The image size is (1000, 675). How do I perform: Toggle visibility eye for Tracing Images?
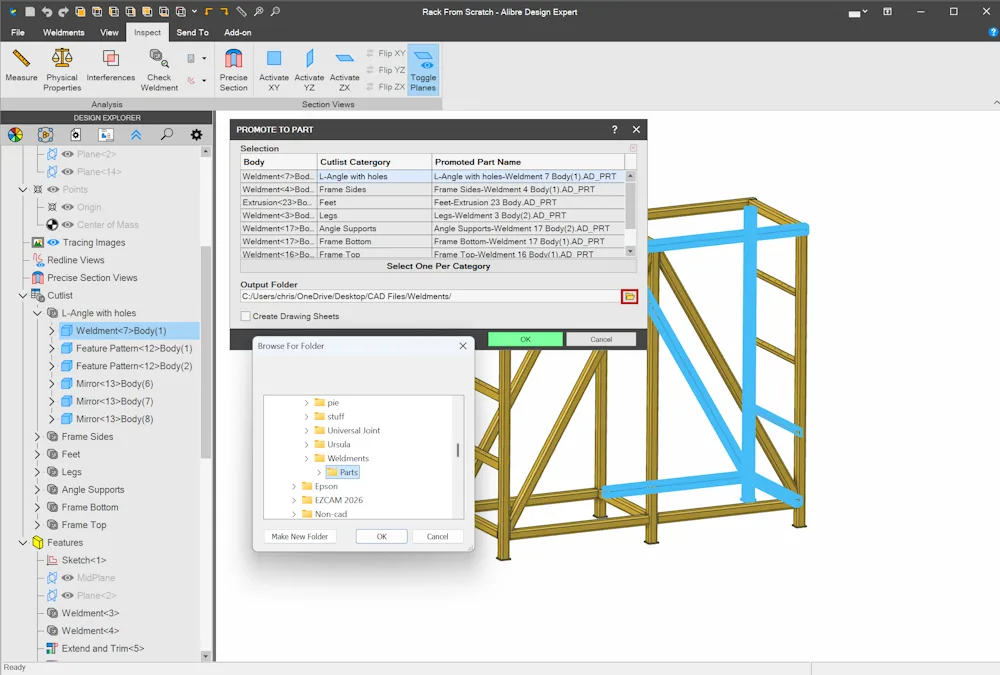pos(53,242)
